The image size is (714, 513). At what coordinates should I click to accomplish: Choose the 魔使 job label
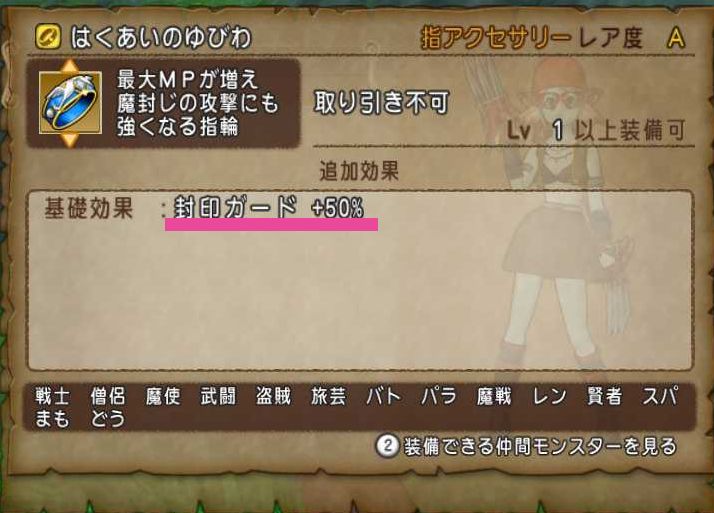(x=163, y=396)
